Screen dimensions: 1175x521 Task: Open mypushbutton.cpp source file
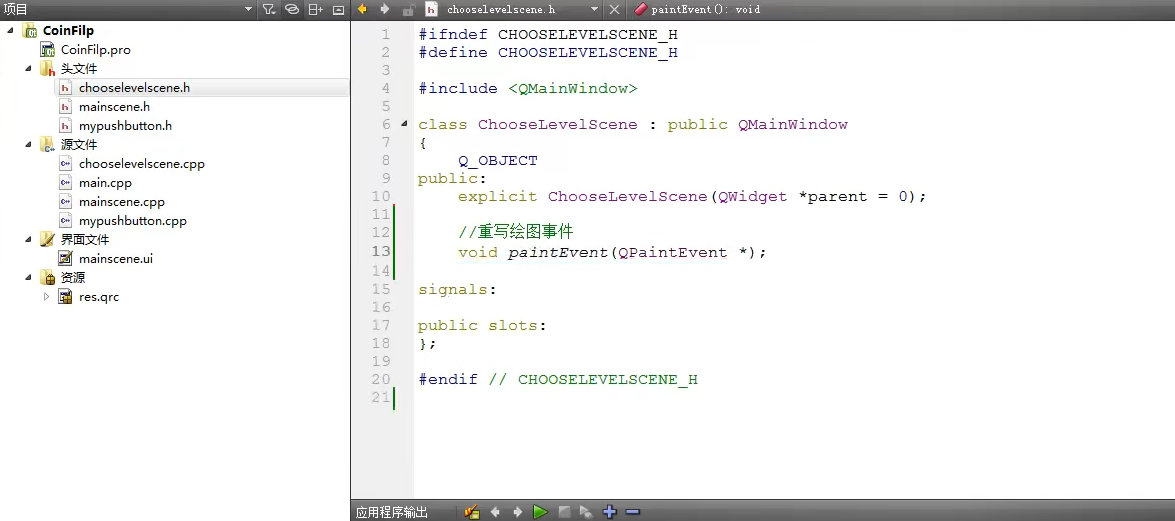pyautogui.click(x=133, y=221)
